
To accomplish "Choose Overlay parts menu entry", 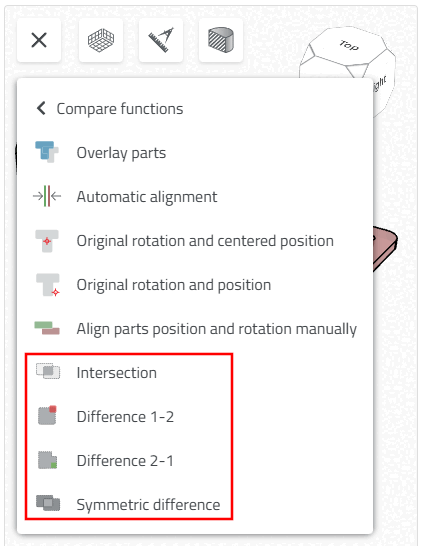I will pyautogui.click(x=121, y=153).
